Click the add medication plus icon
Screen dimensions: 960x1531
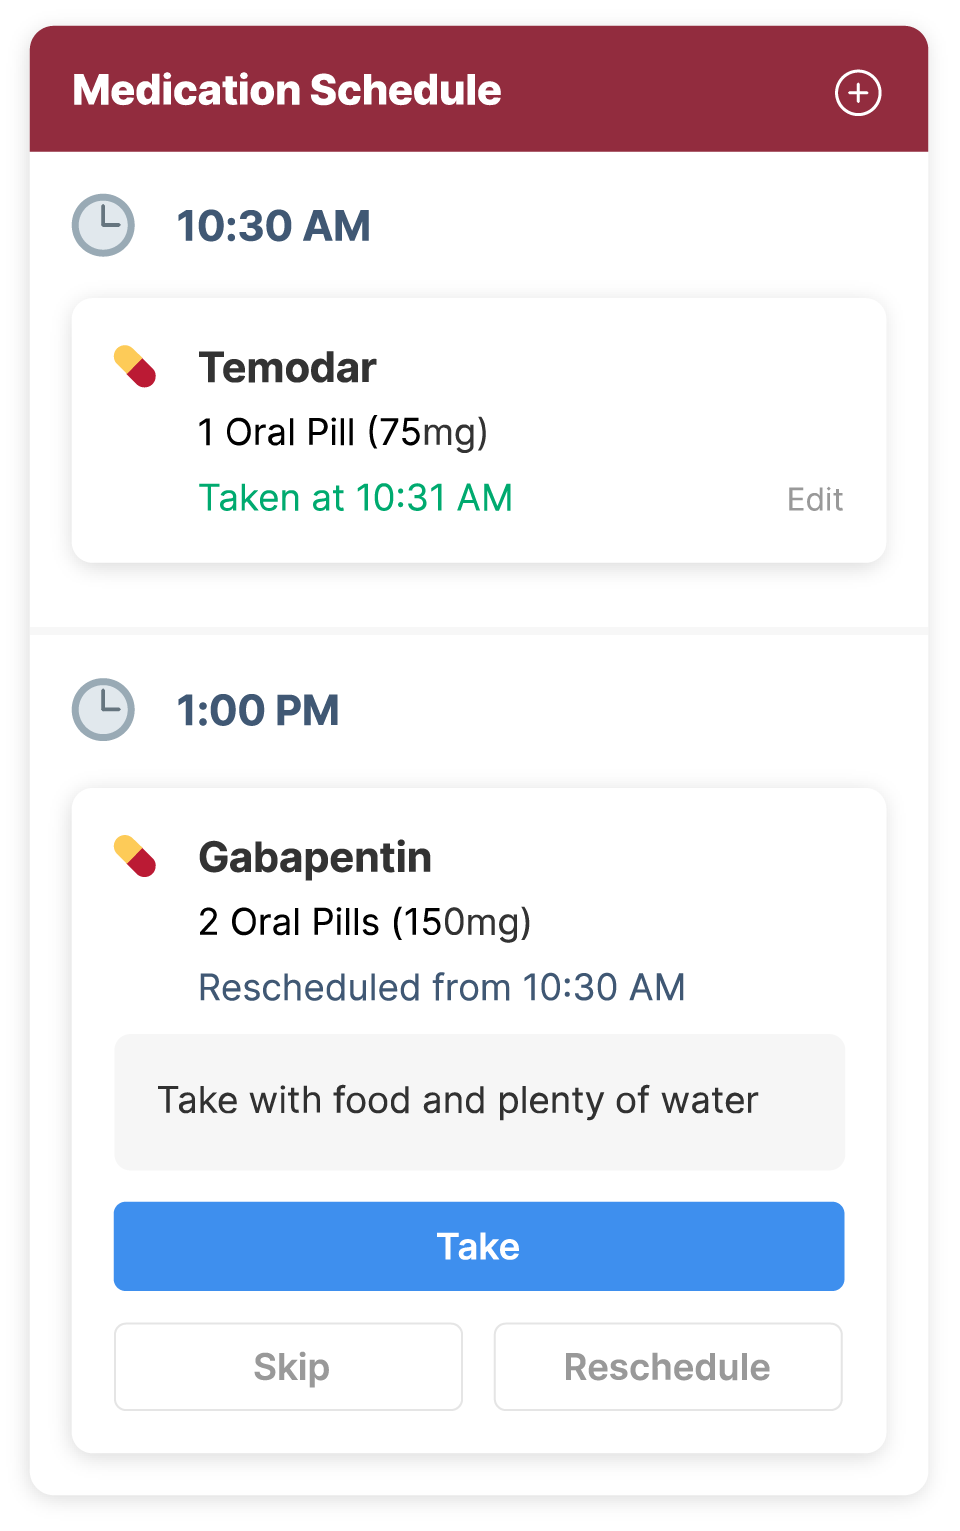tap(858, 93)
